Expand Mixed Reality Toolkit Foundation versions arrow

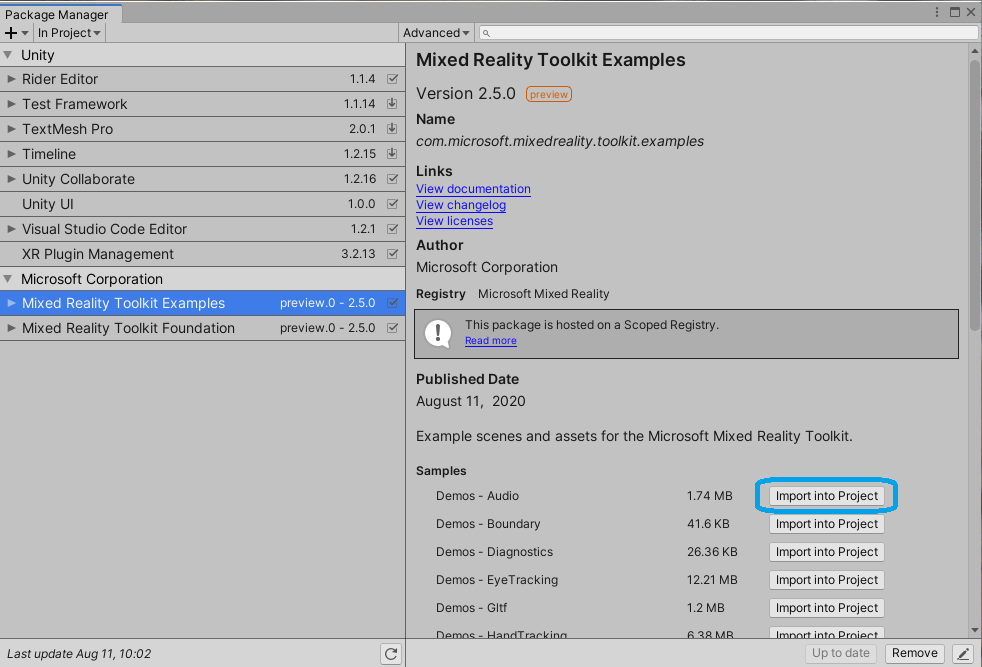(x=11, y=328)
